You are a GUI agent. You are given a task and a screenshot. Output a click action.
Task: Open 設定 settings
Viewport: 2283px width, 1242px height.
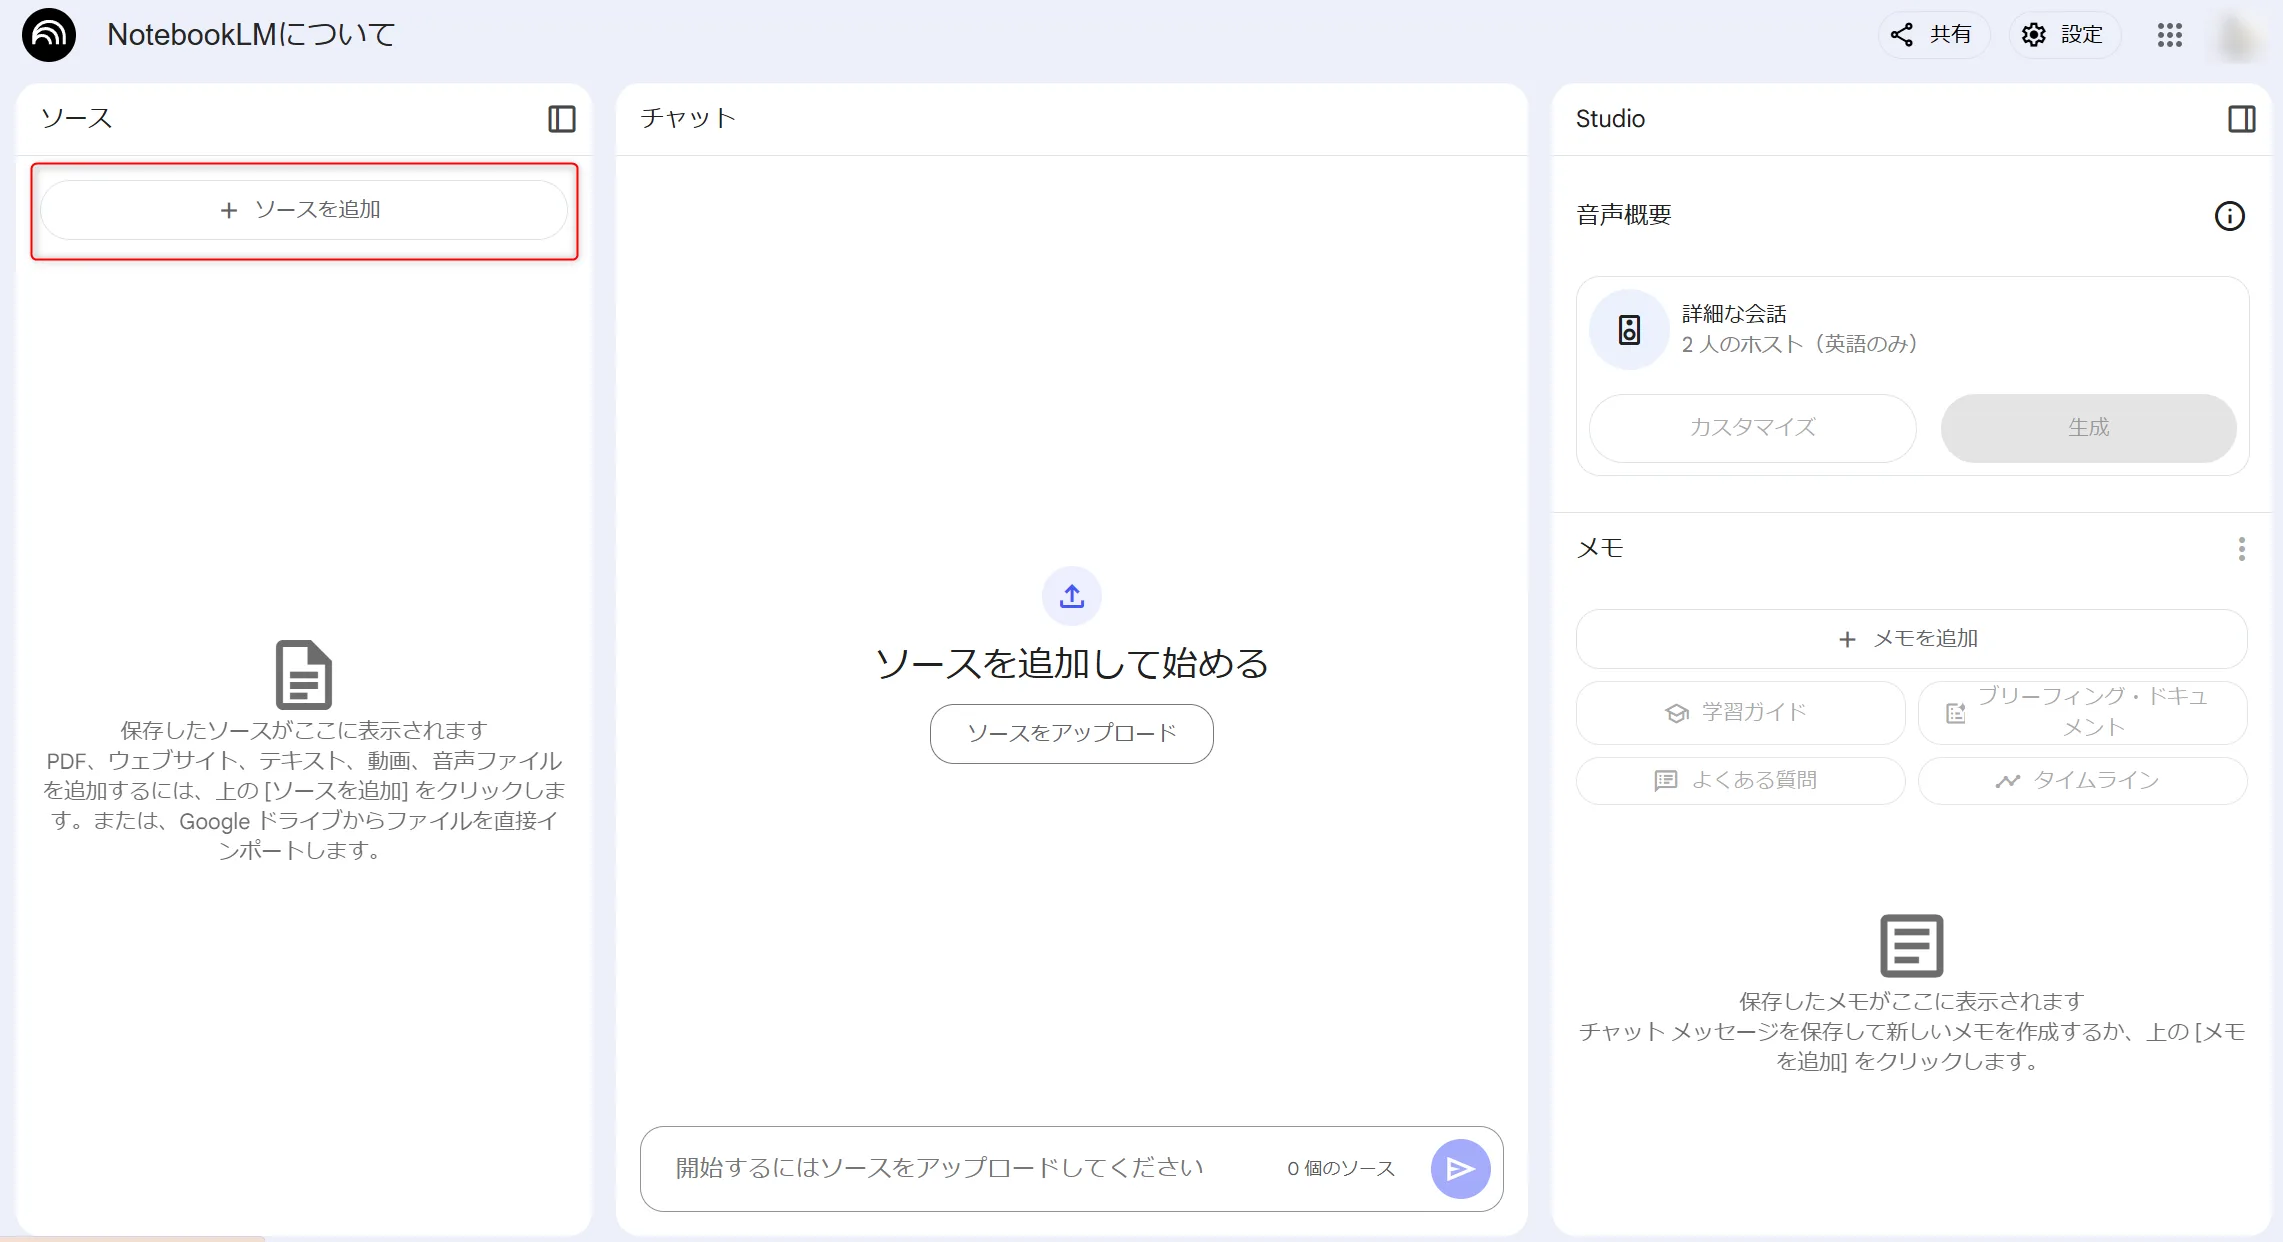point(2064,35)
